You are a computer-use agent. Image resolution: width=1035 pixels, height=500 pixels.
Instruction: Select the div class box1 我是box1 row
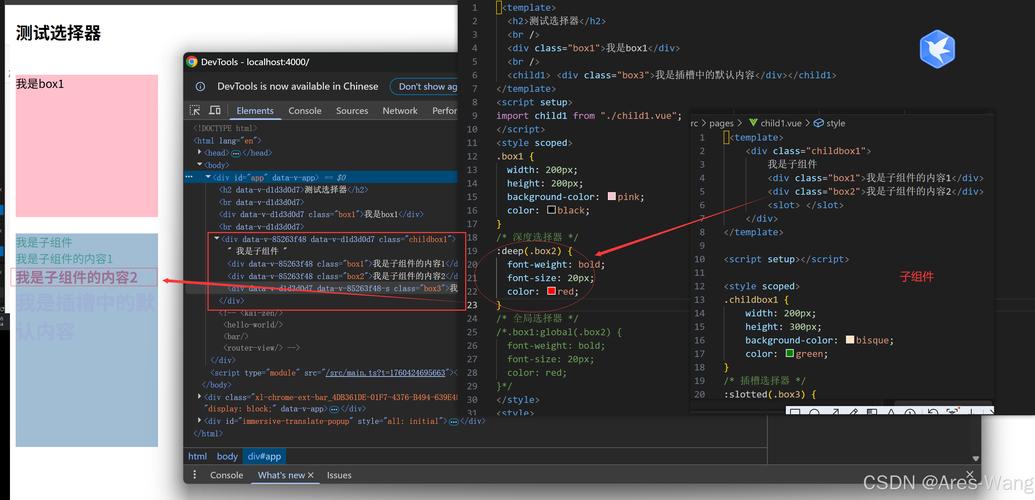[x=321, y=215]
